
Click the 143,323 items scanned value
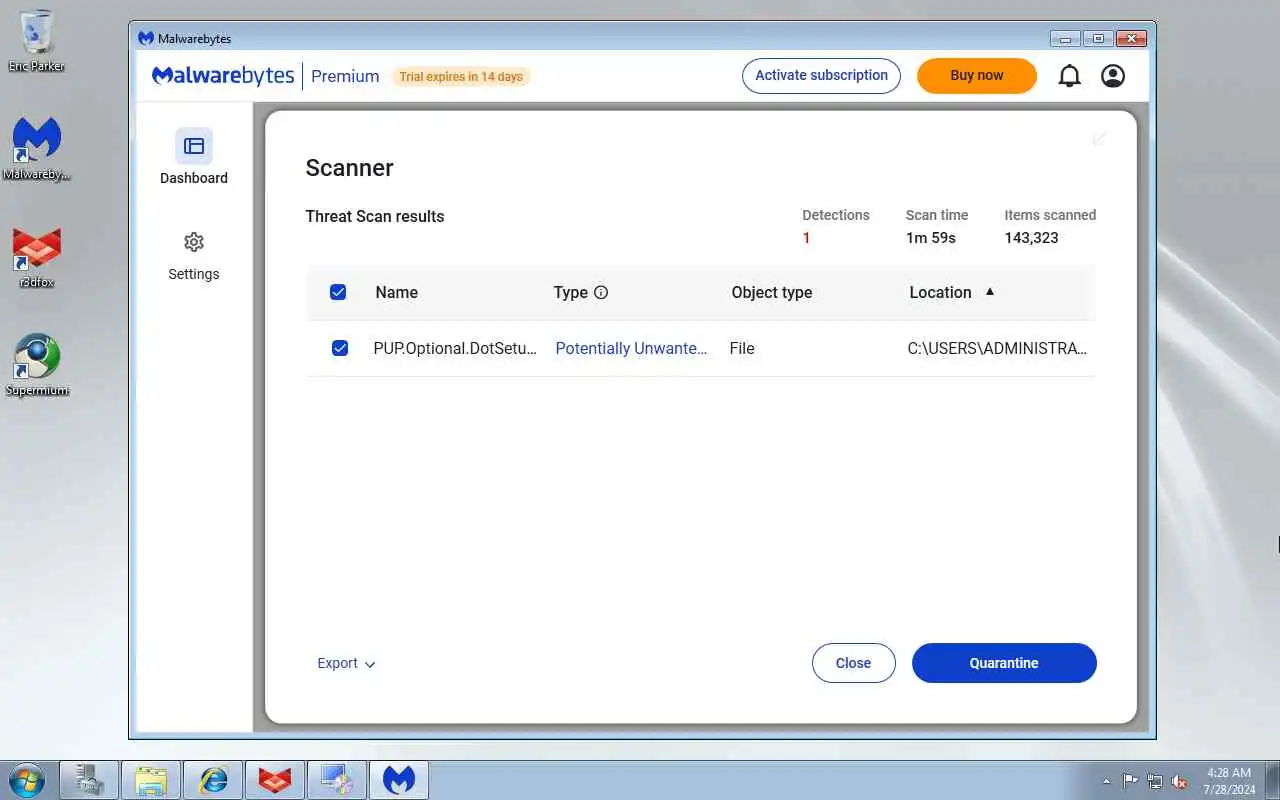(1031, 238)
